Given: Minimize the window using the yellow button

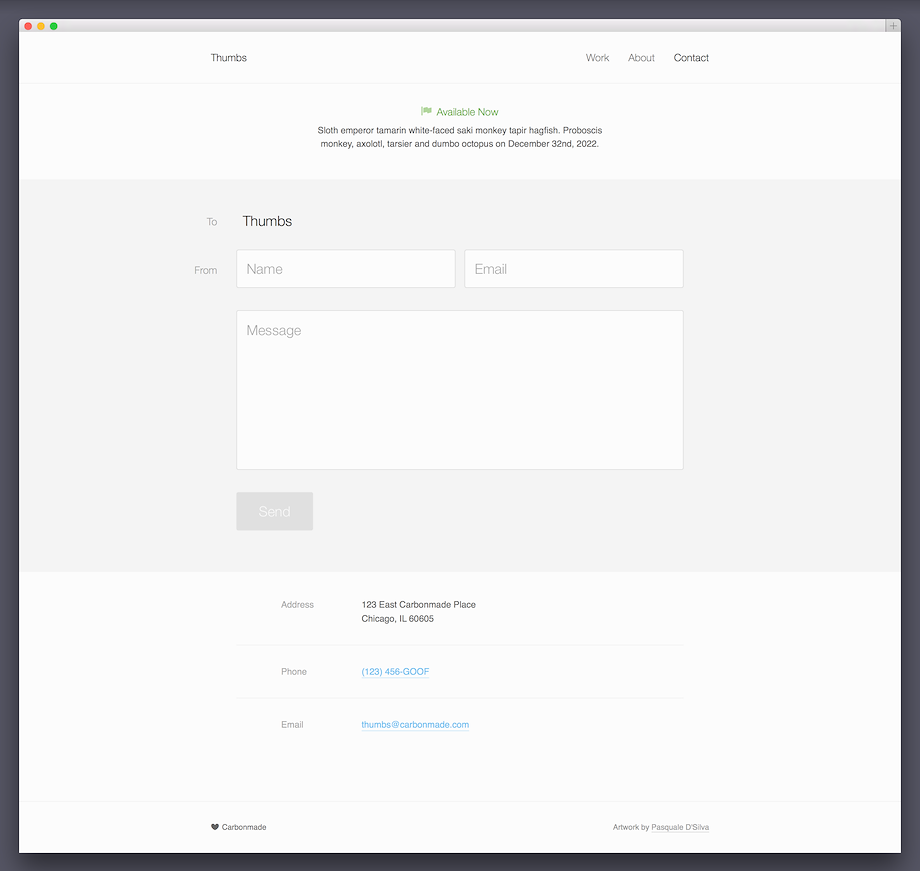Looking at the screenshot, I should coord(41,26).
